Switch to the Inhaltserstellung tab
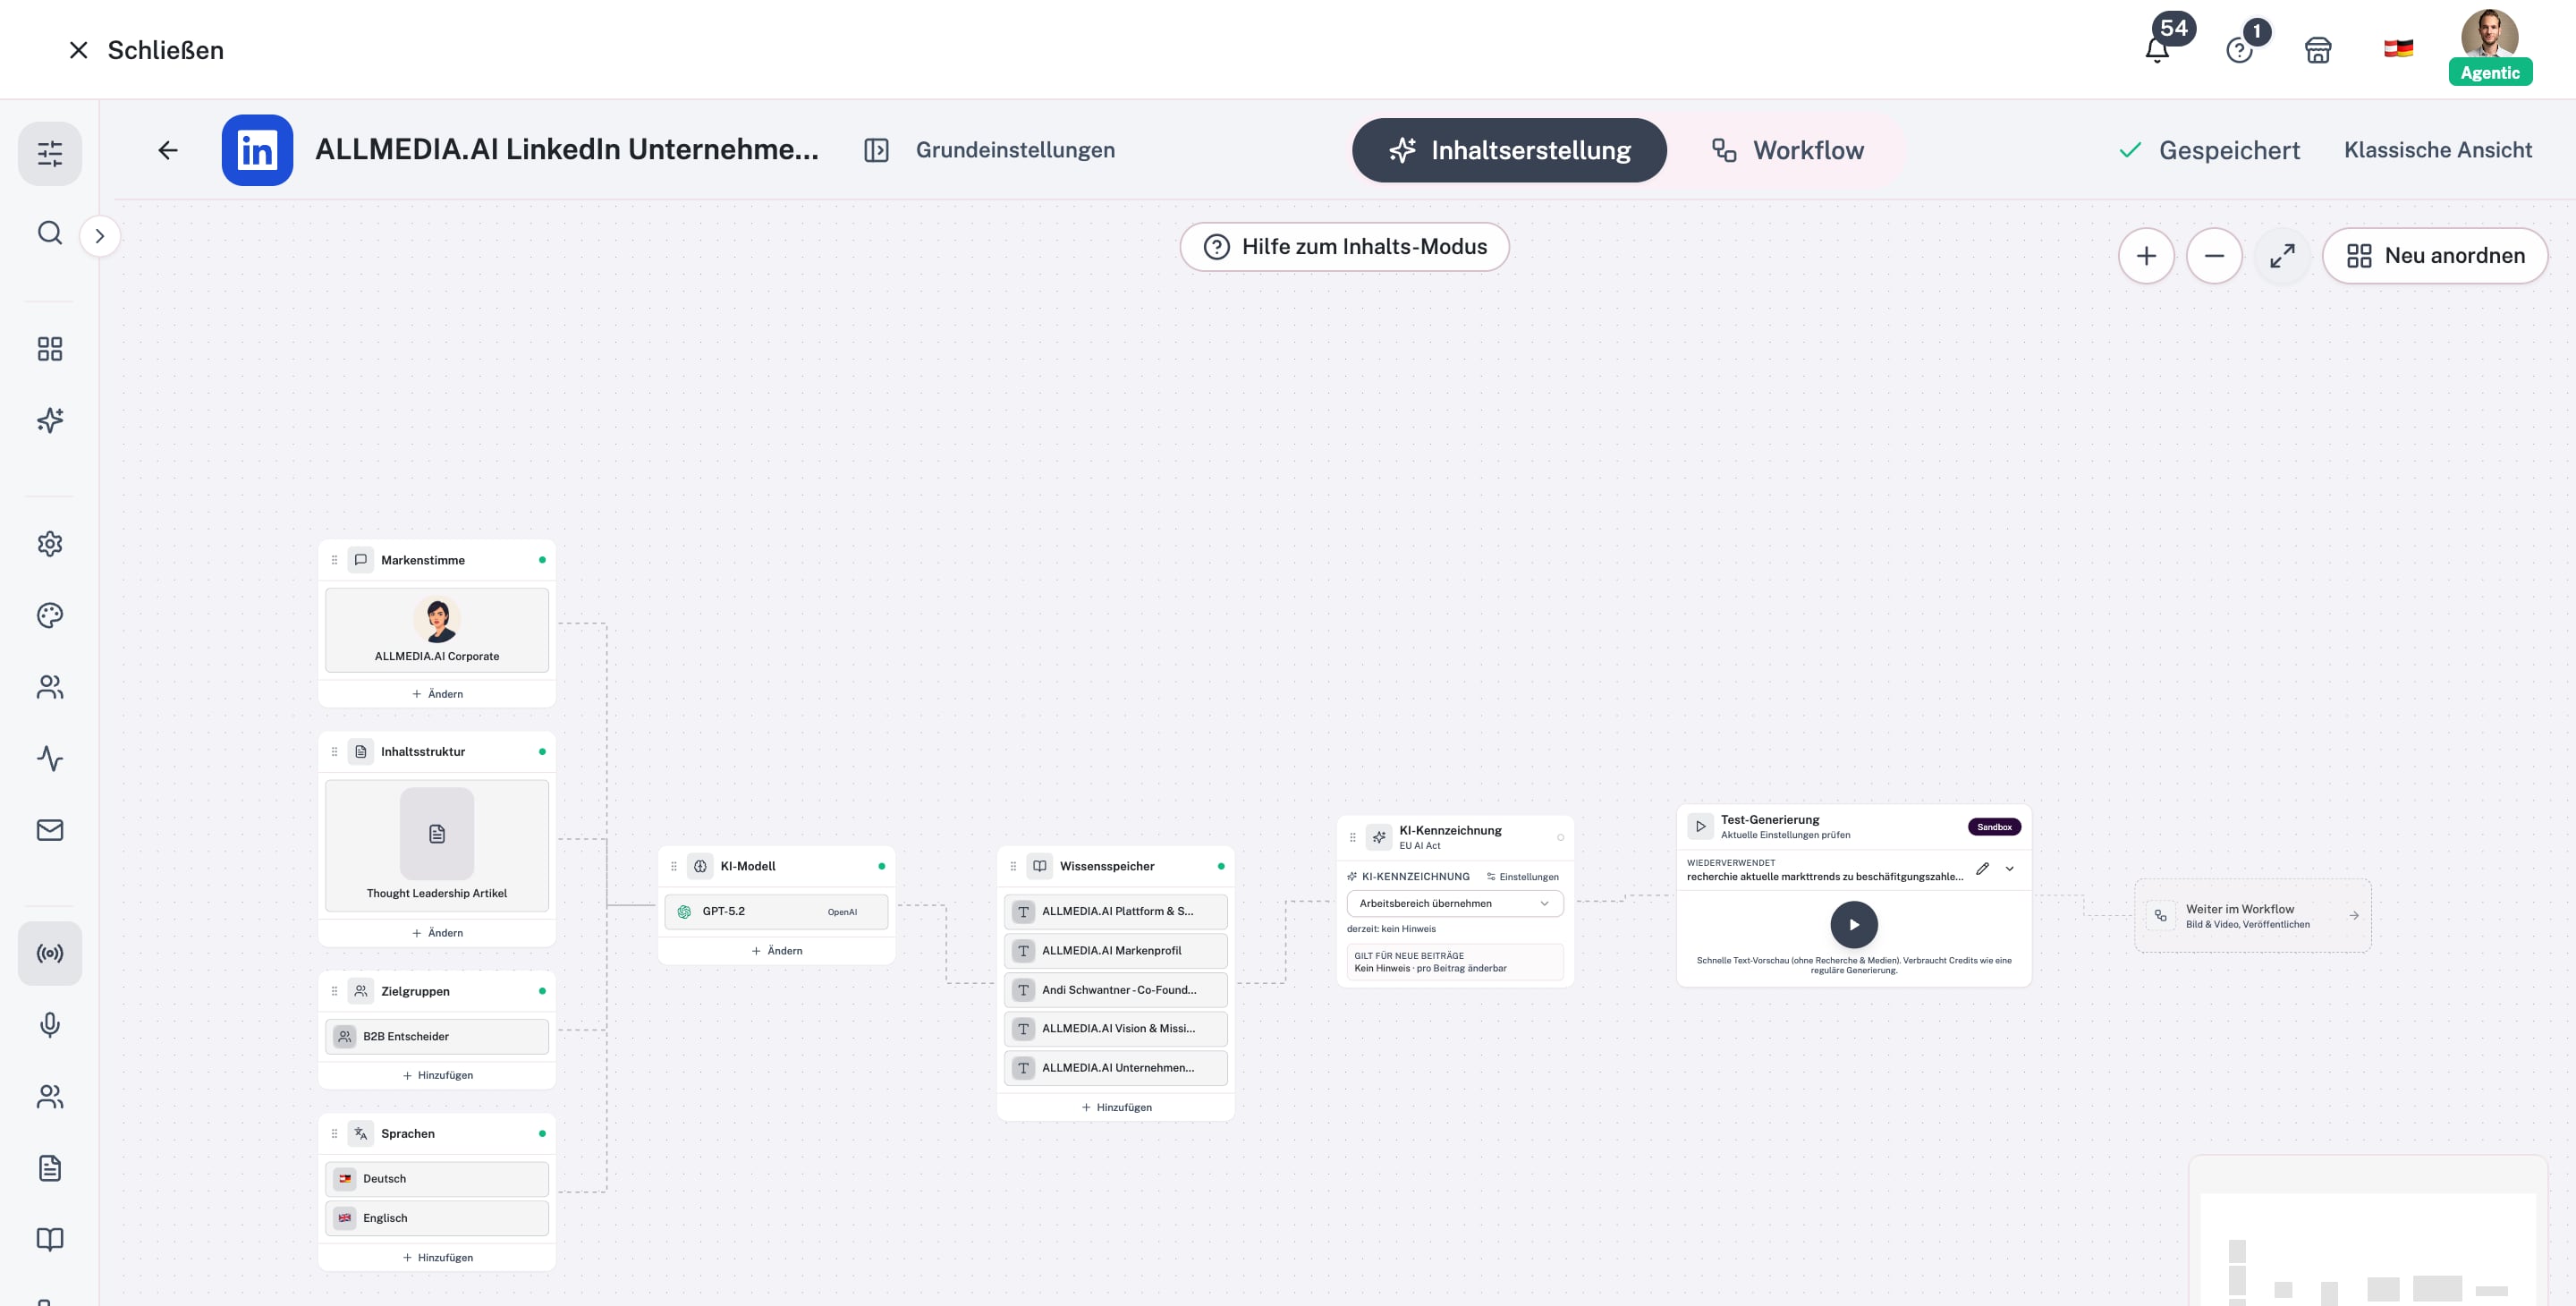This screenshot has height=1306, width=2576. (x=1509, y=150)
